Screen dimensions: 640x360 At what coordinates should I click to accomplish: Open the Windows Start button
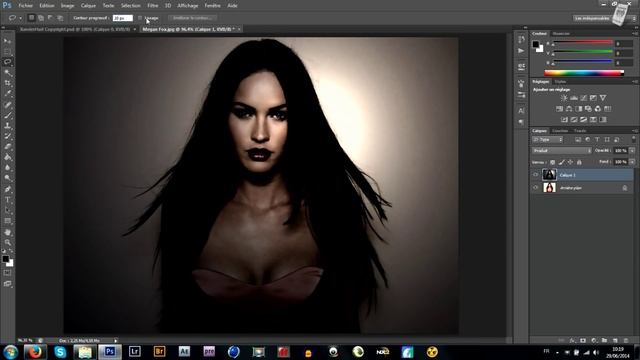(10, 352)
